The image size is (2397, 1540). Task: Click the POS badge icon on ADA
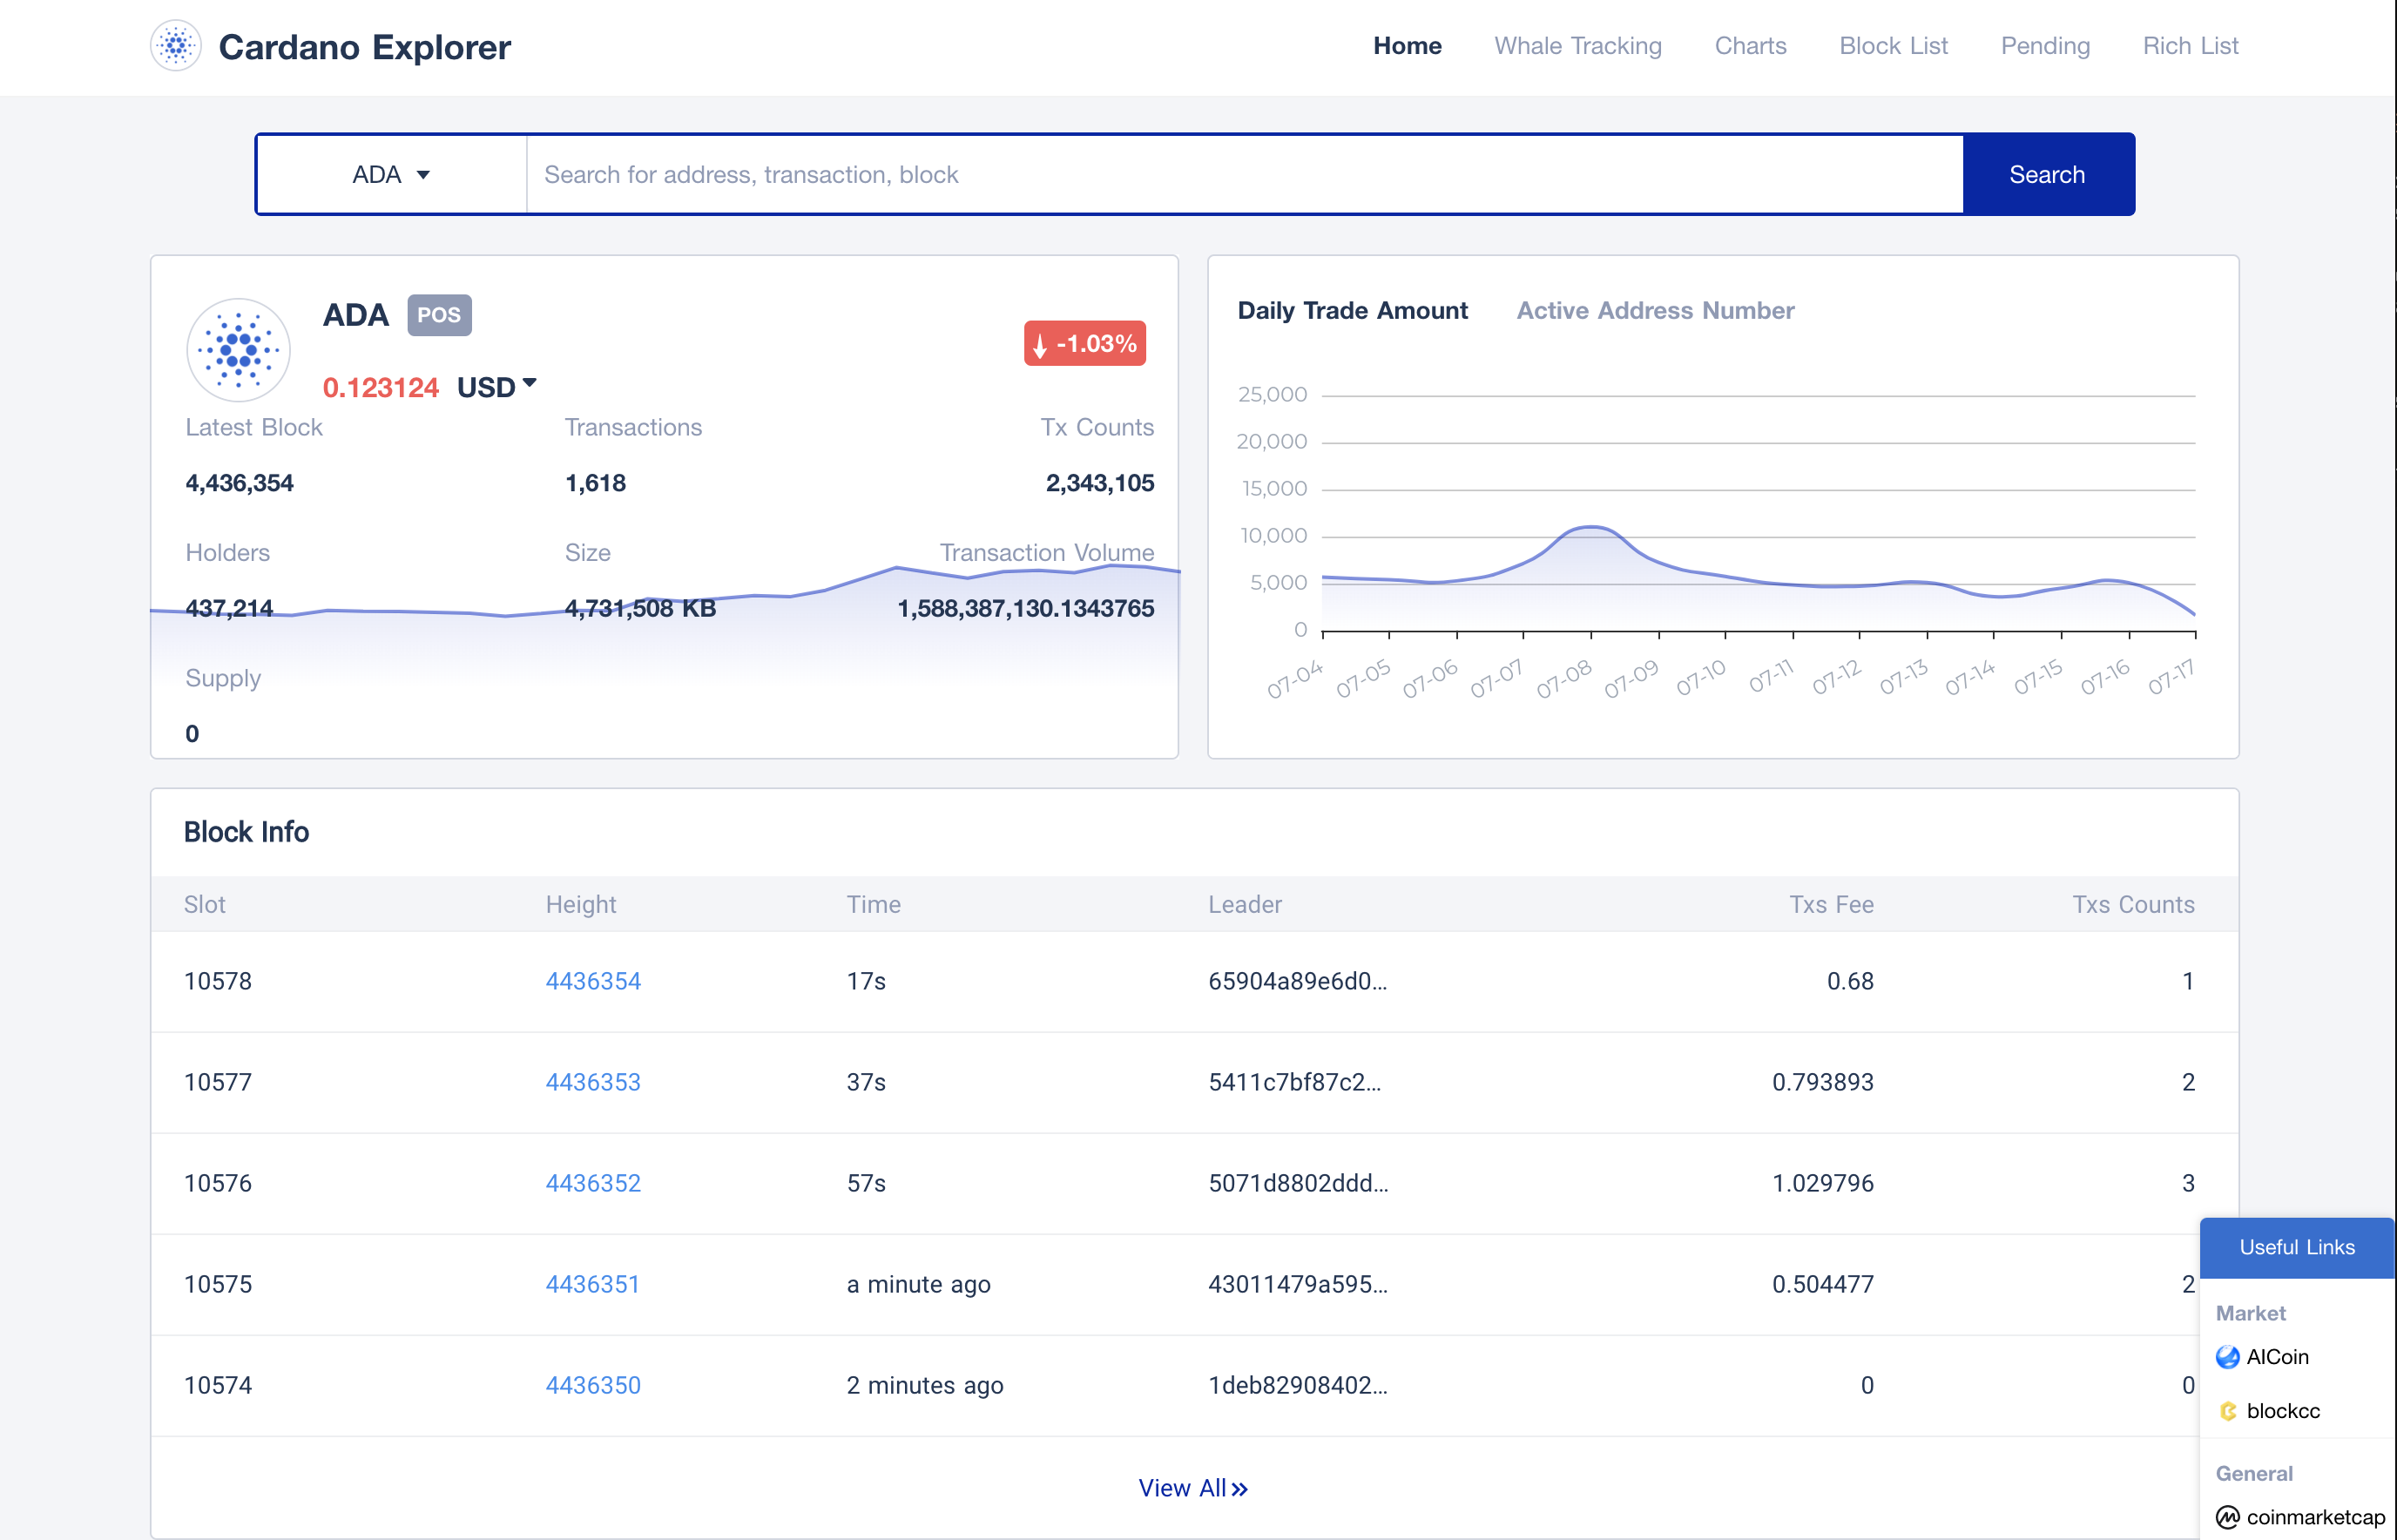pyautogui.click(x=436, y=314)
